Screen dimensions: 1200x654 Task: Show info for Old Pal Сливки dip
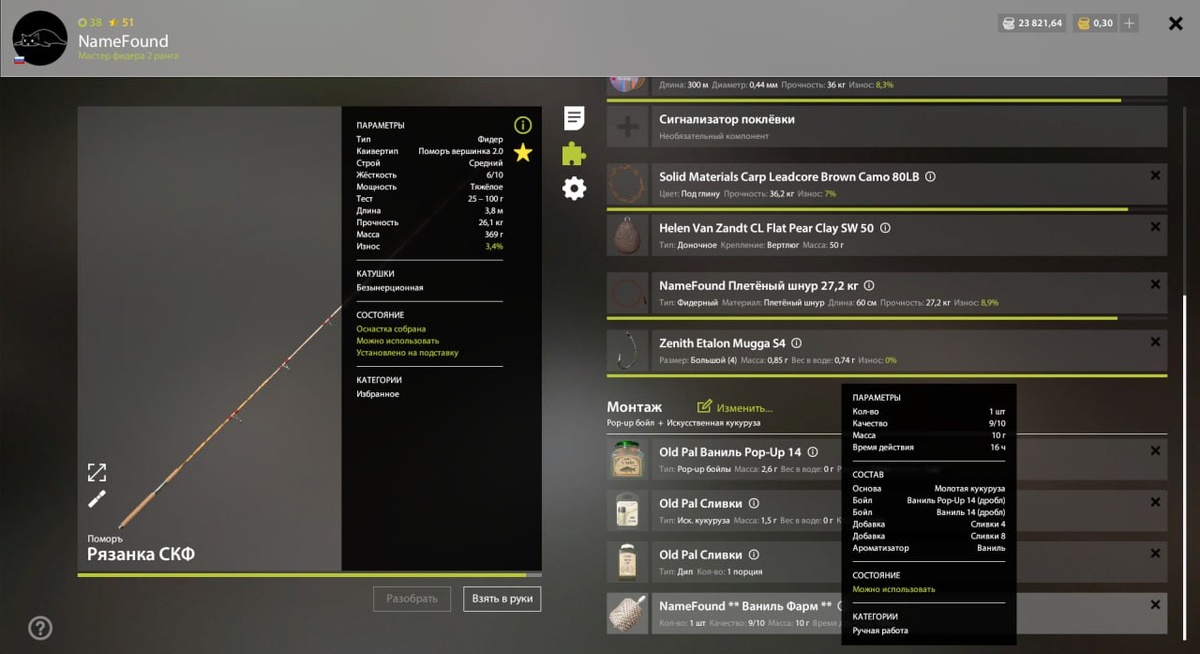point(754,555)
